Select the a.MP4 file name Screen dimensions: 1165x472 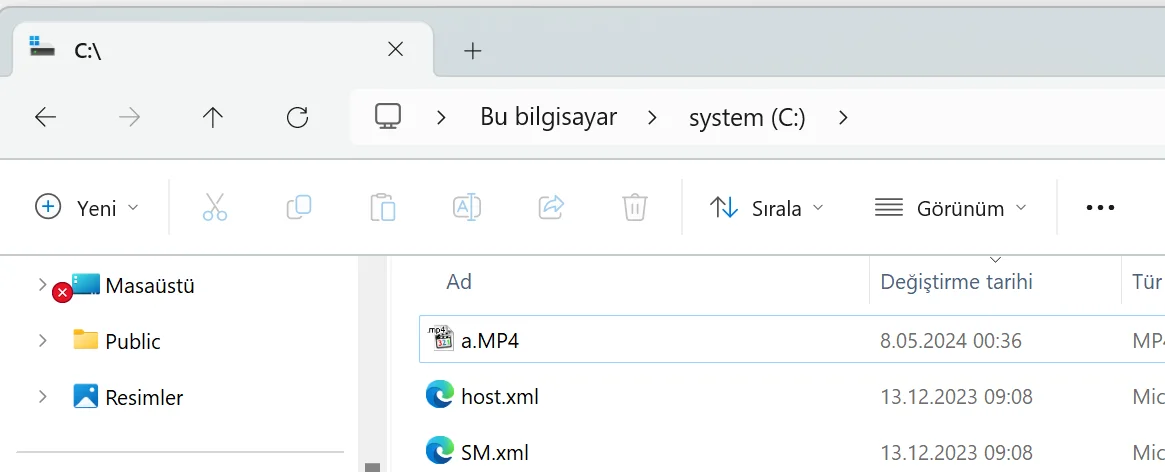490,340
